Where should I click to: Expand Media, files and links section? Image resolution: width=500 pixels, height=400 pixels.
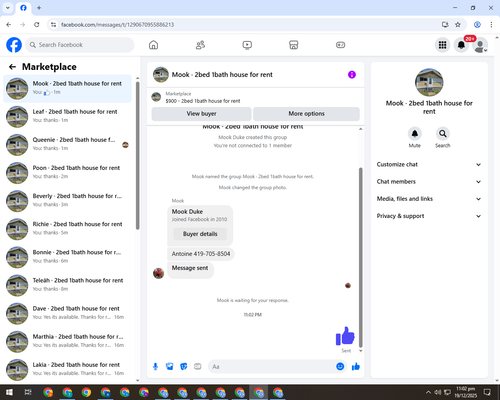coord(429,199)
